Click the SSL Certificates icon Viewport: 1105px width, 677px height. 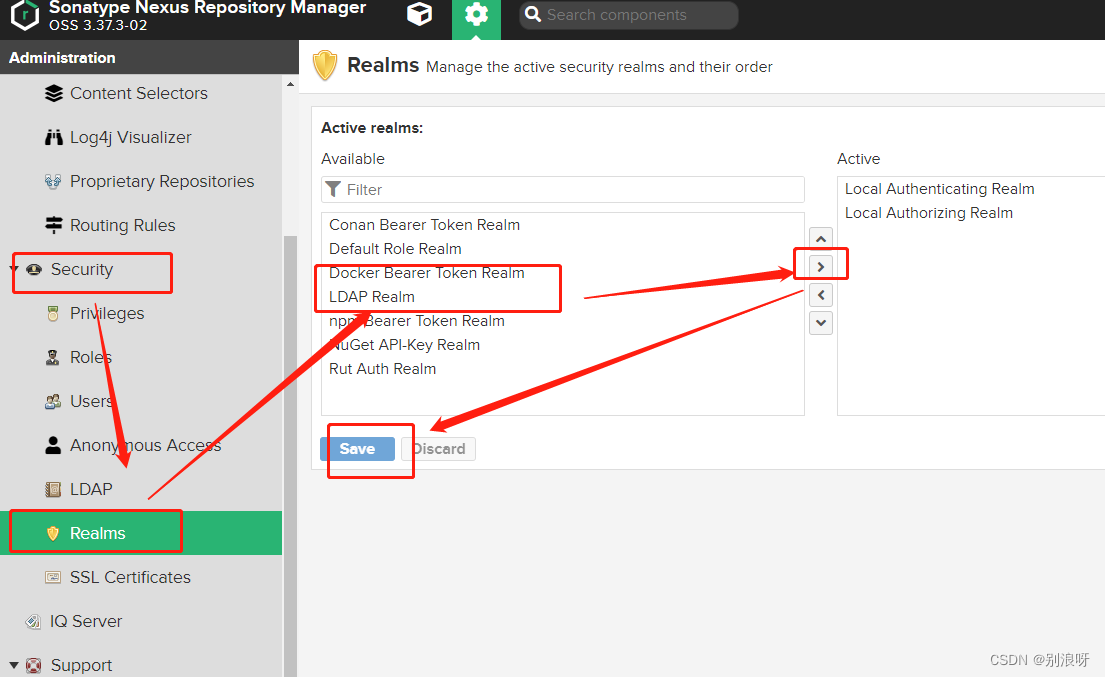[x=53, y=578]
